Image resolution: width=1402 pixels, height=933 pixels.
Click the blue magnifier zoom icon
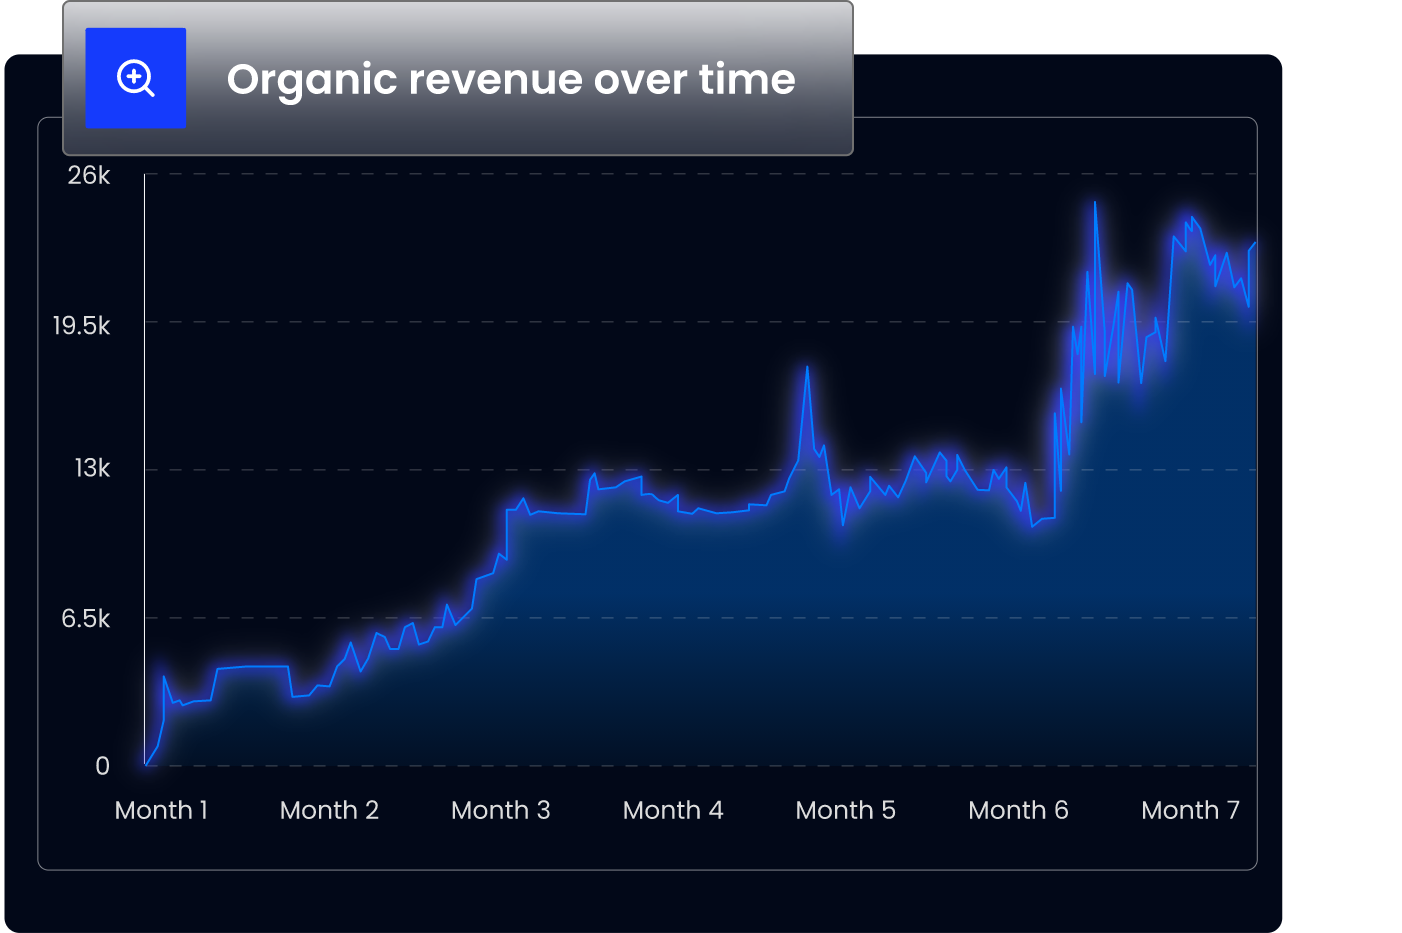coord(135,78)
